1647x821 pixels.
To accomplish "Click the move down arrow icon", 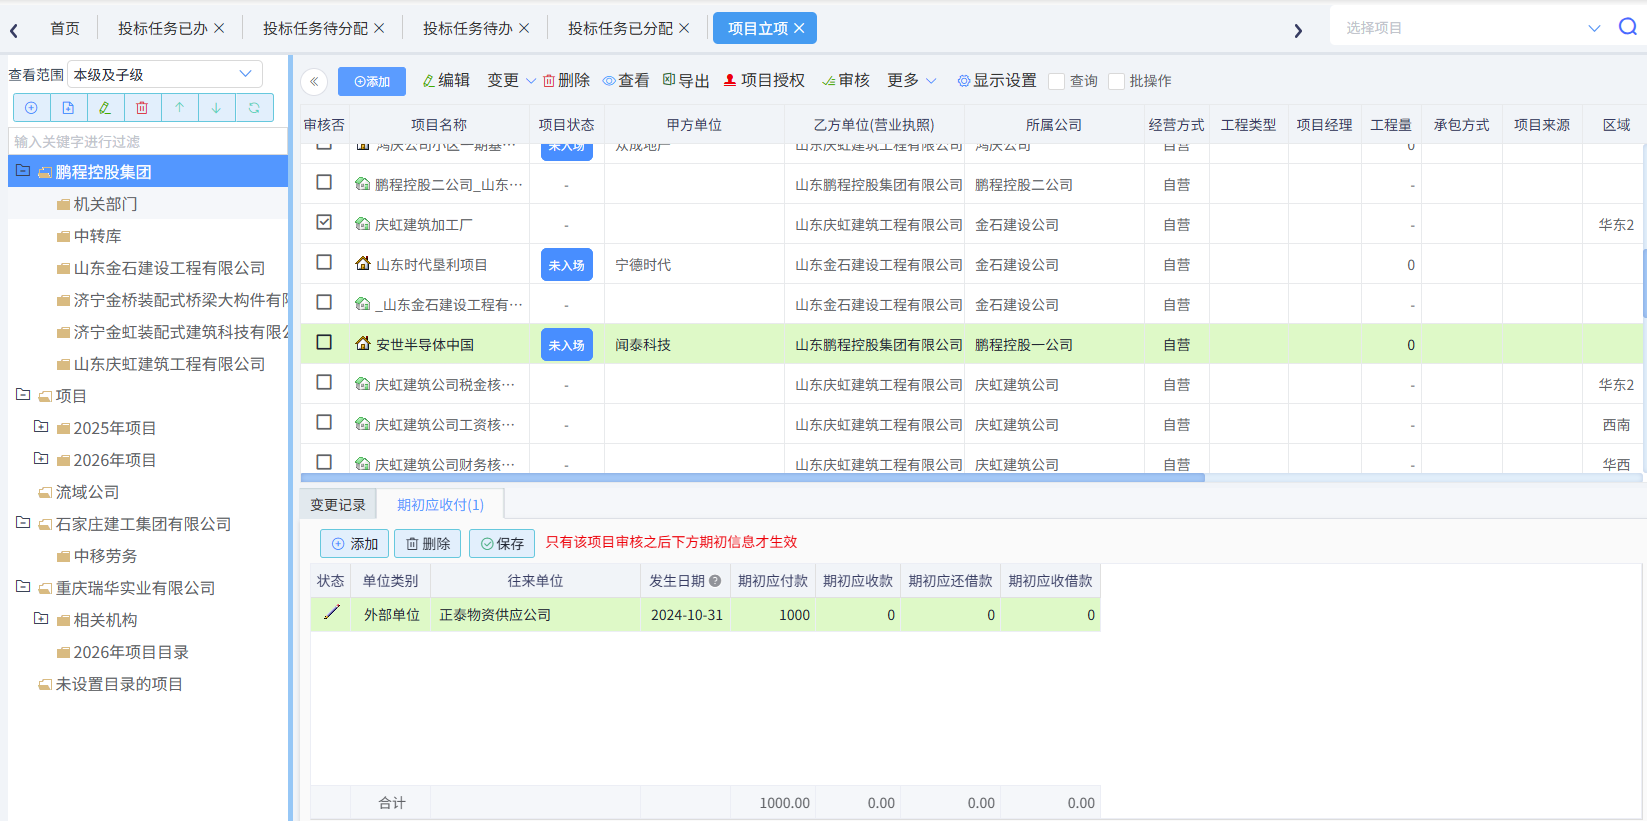I will (216, 108).
